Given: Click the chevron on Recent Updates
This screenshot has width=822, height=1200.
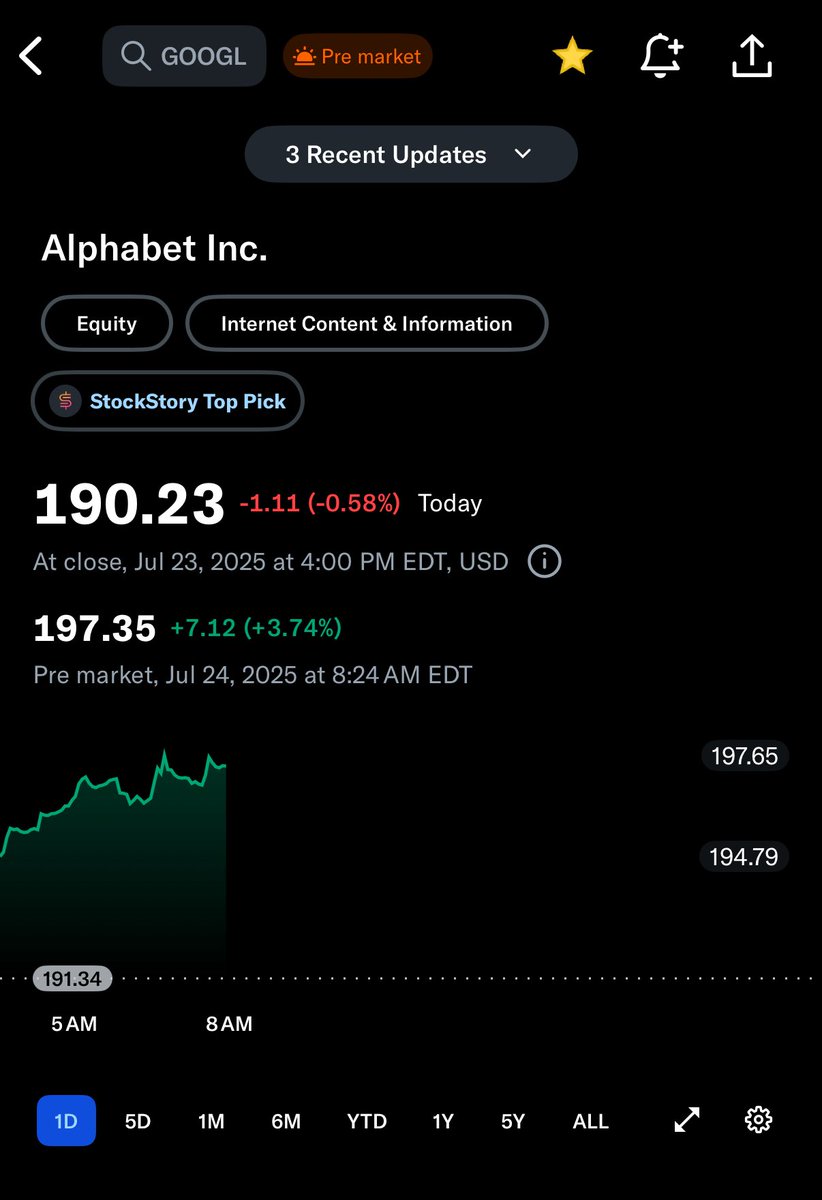Looking at the screenshot, I should click(x=522, y=154).
